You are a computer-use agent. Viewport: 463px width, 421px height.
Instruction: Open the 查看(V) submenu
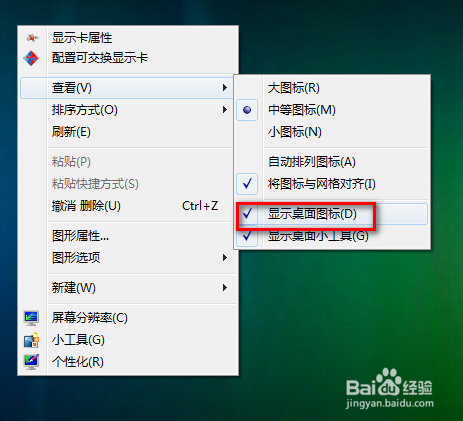pos(127,88)
